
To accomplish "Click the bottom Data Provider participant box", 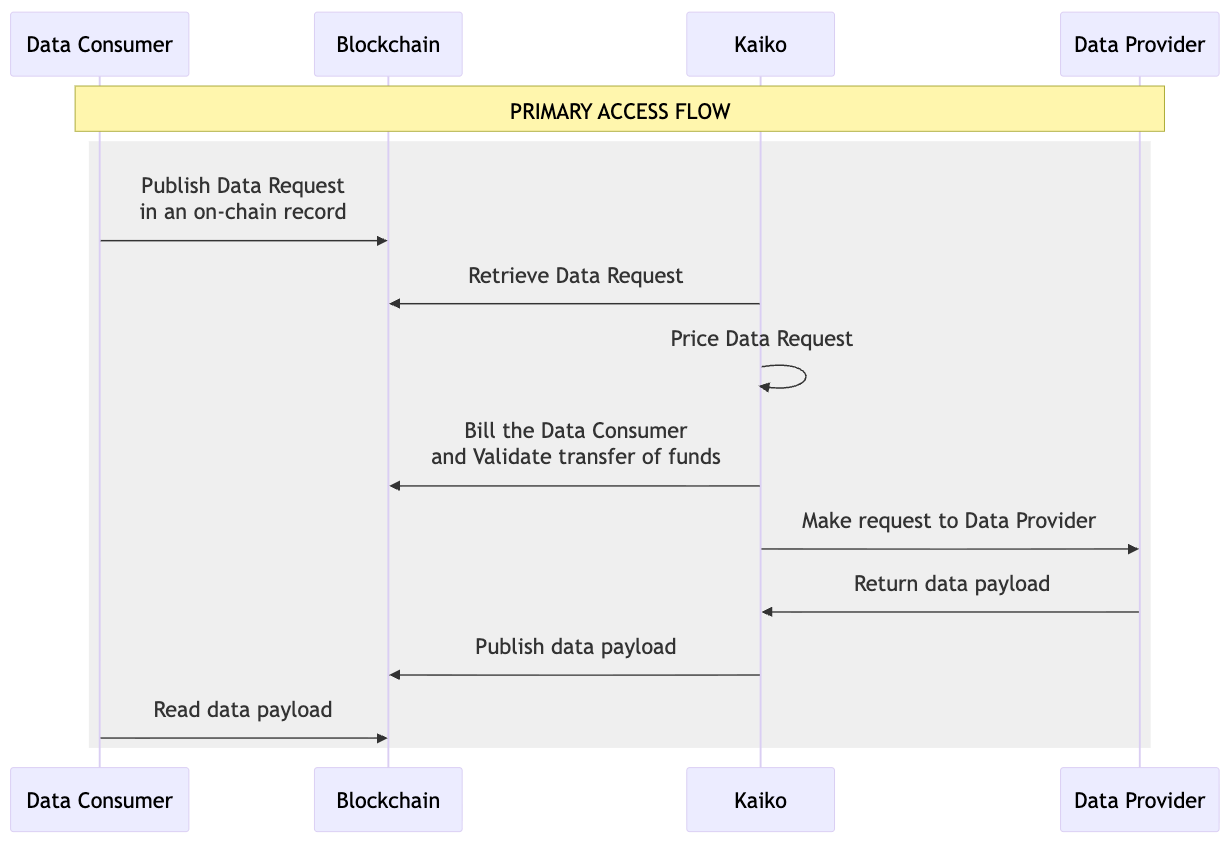I will [x=1139, y=800].
